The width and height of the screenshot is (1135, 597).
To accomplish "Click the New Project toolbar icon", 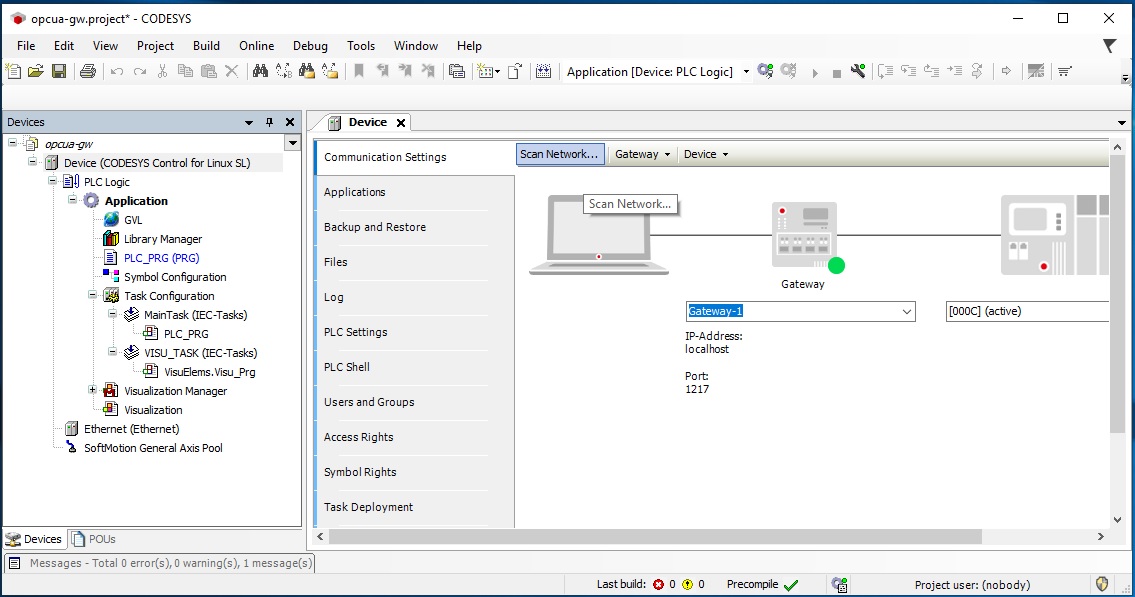I will point(13,71).
